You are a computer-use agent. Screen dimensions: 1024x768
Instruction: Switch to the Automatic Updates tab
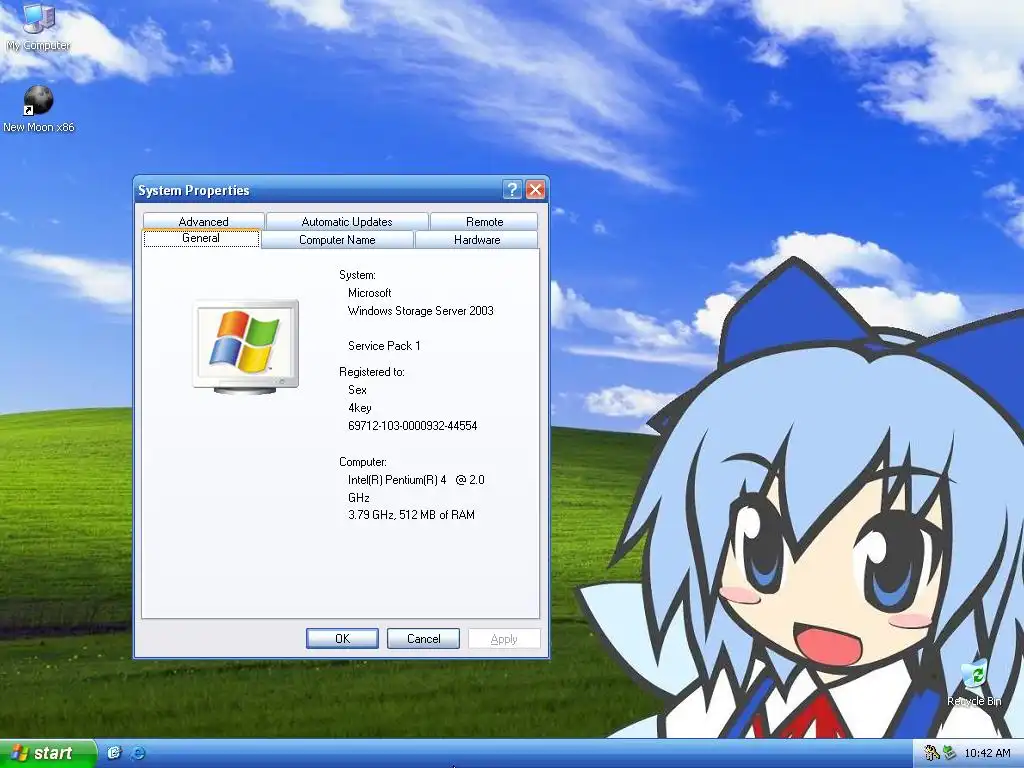[347, 221]
